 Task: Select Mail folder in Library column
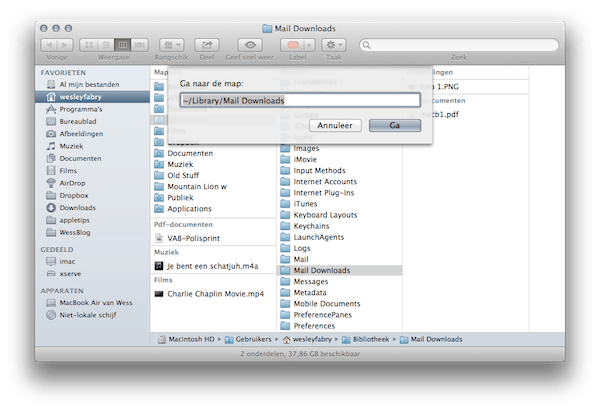coord(339,259)
